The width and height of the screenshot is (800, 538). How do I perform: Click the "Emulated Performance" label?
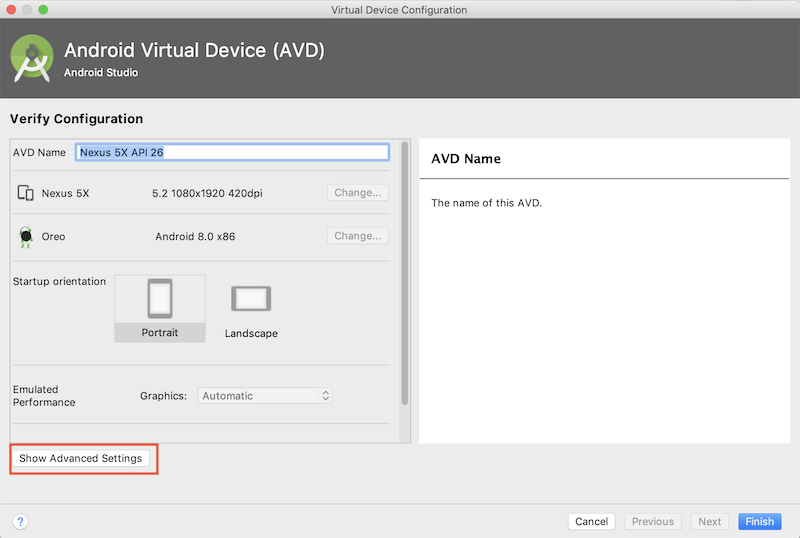(x=44, y=396)
